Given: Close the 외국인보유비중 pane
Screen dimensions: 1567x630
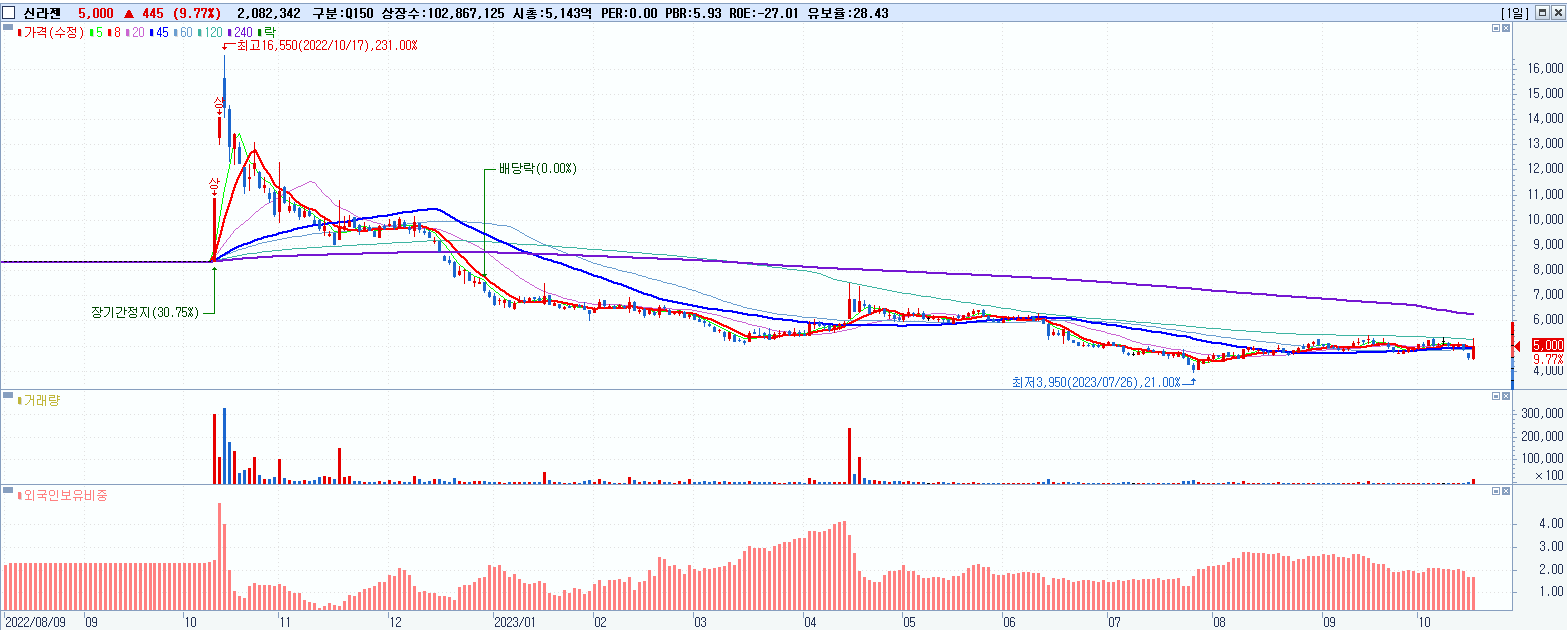Looking at the screenshot, I should click(1507, 492).
